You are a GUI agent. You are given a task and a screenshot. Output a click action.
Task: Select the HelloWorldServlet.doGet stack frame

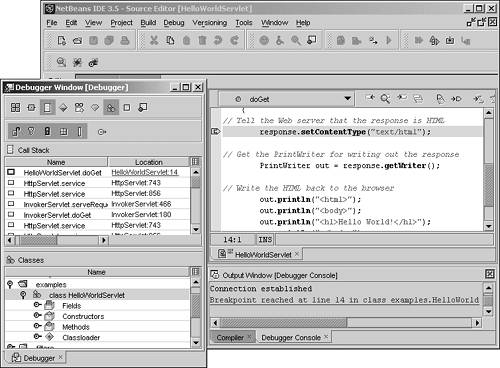(x=98, y=172)
